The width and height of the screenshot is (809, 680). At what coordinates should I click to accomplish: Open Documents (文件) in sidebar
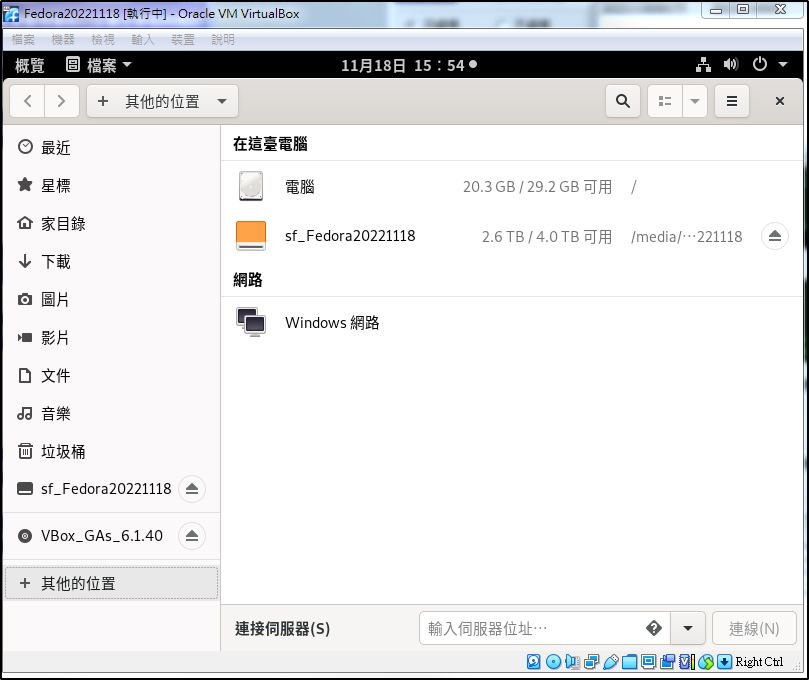111,376
